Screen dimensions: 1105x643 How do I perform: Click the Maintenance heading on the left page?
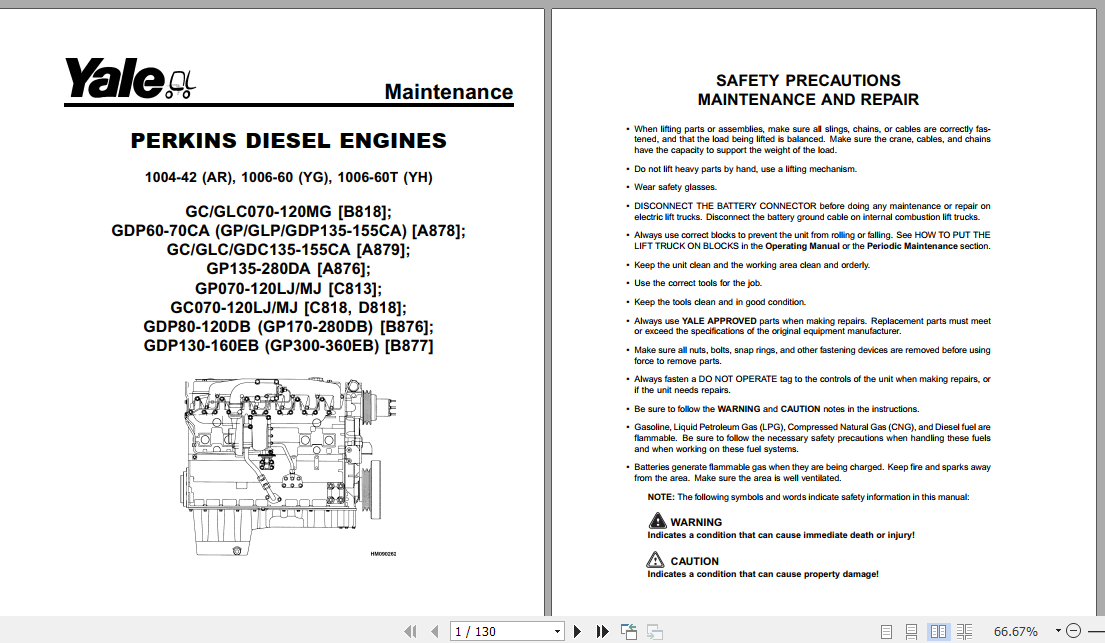[x=448, y=91]
